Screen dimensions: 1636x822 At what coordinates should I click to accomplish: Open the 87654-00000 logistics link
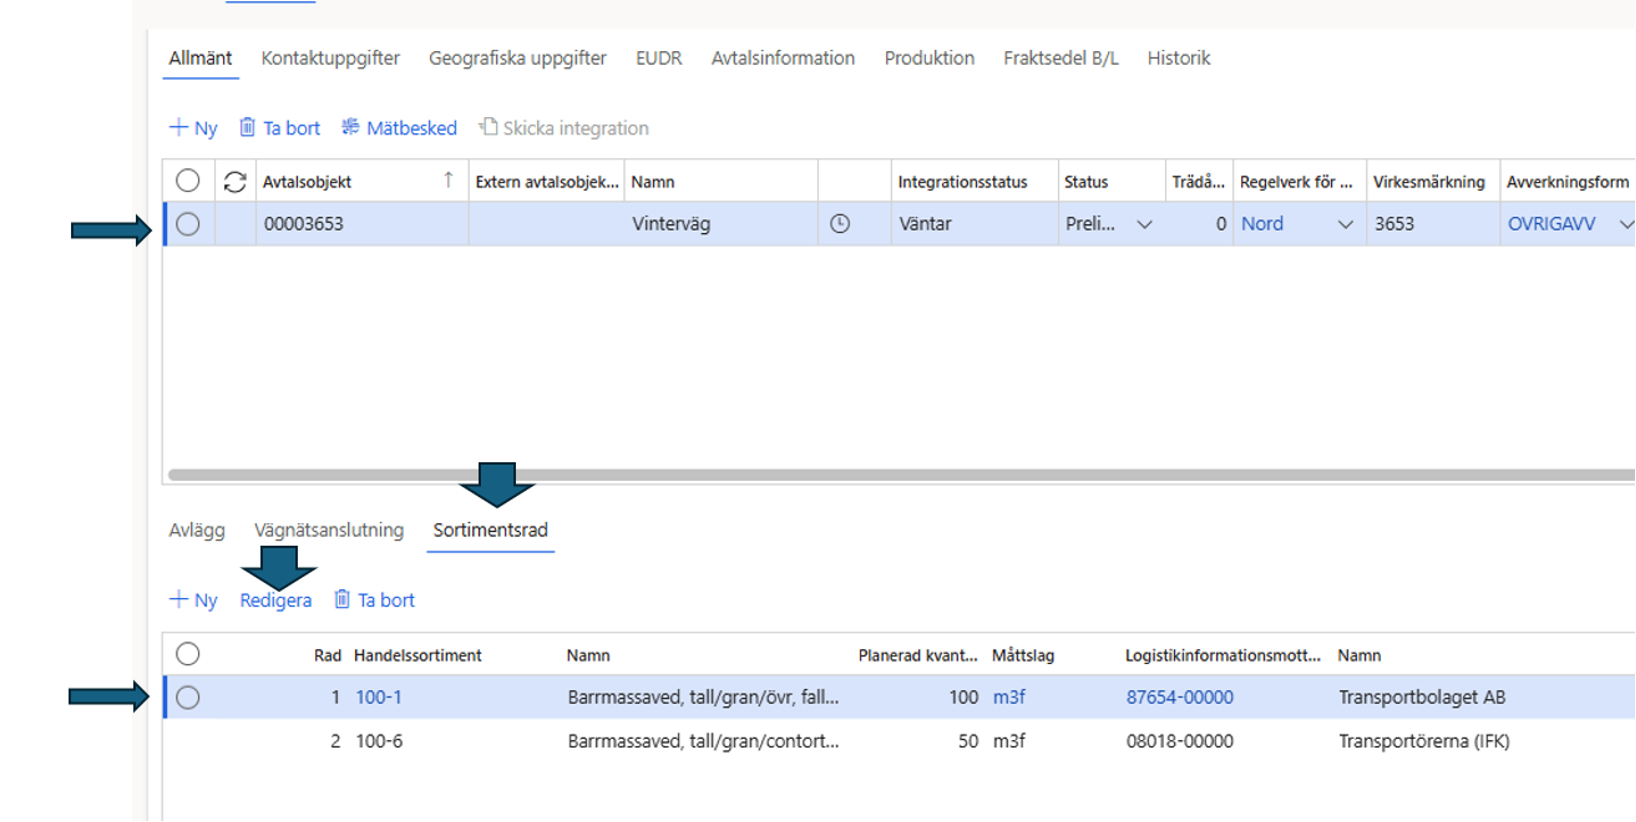1179,697
